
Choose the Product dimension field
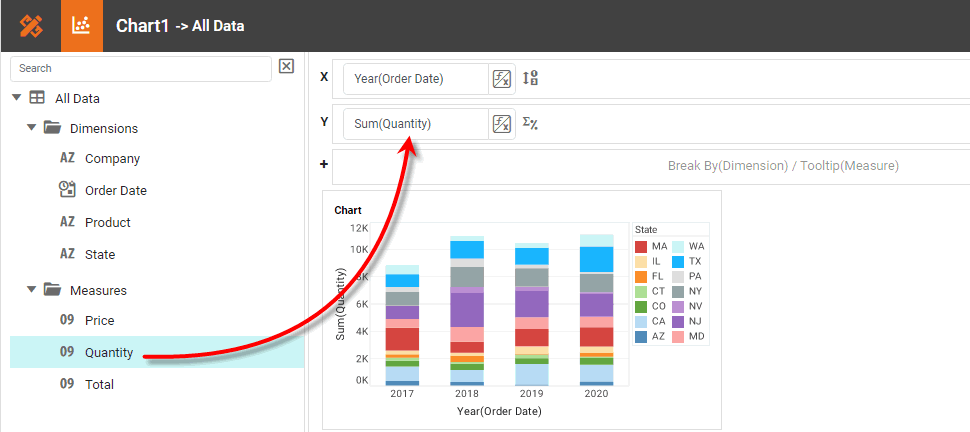(107, 223)
